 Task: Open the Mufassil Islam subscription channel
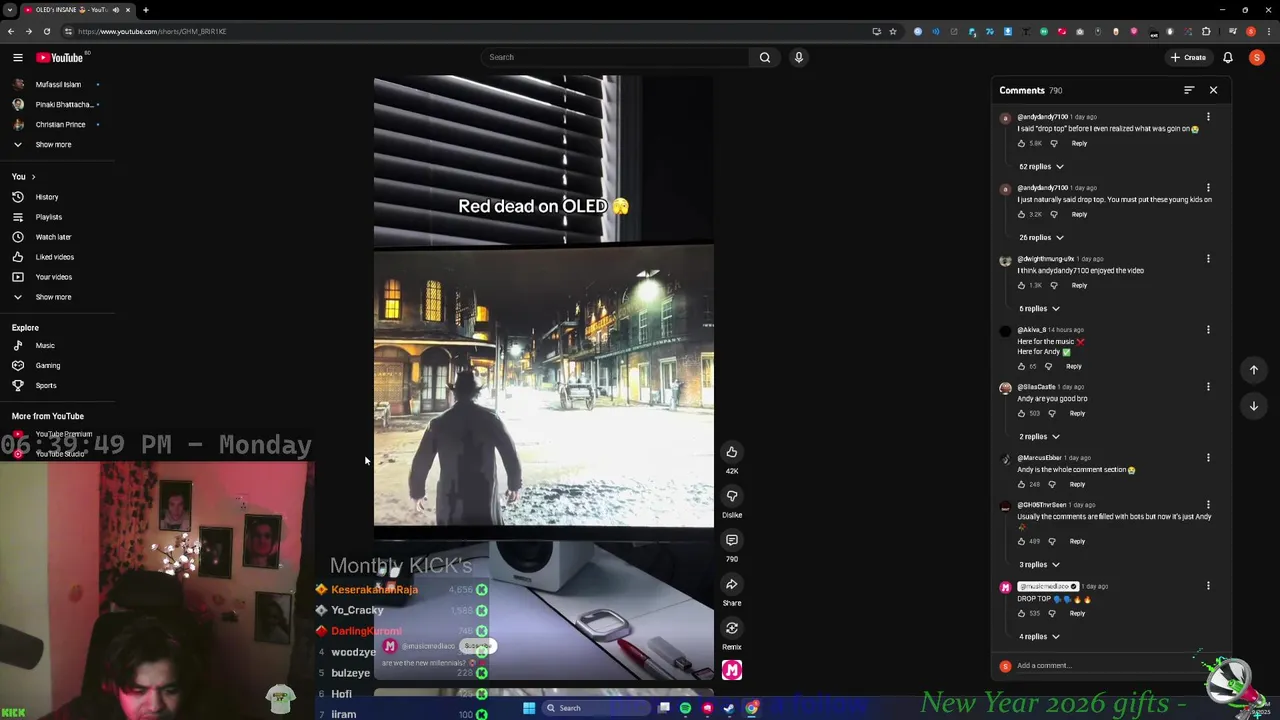coord(56,84)
